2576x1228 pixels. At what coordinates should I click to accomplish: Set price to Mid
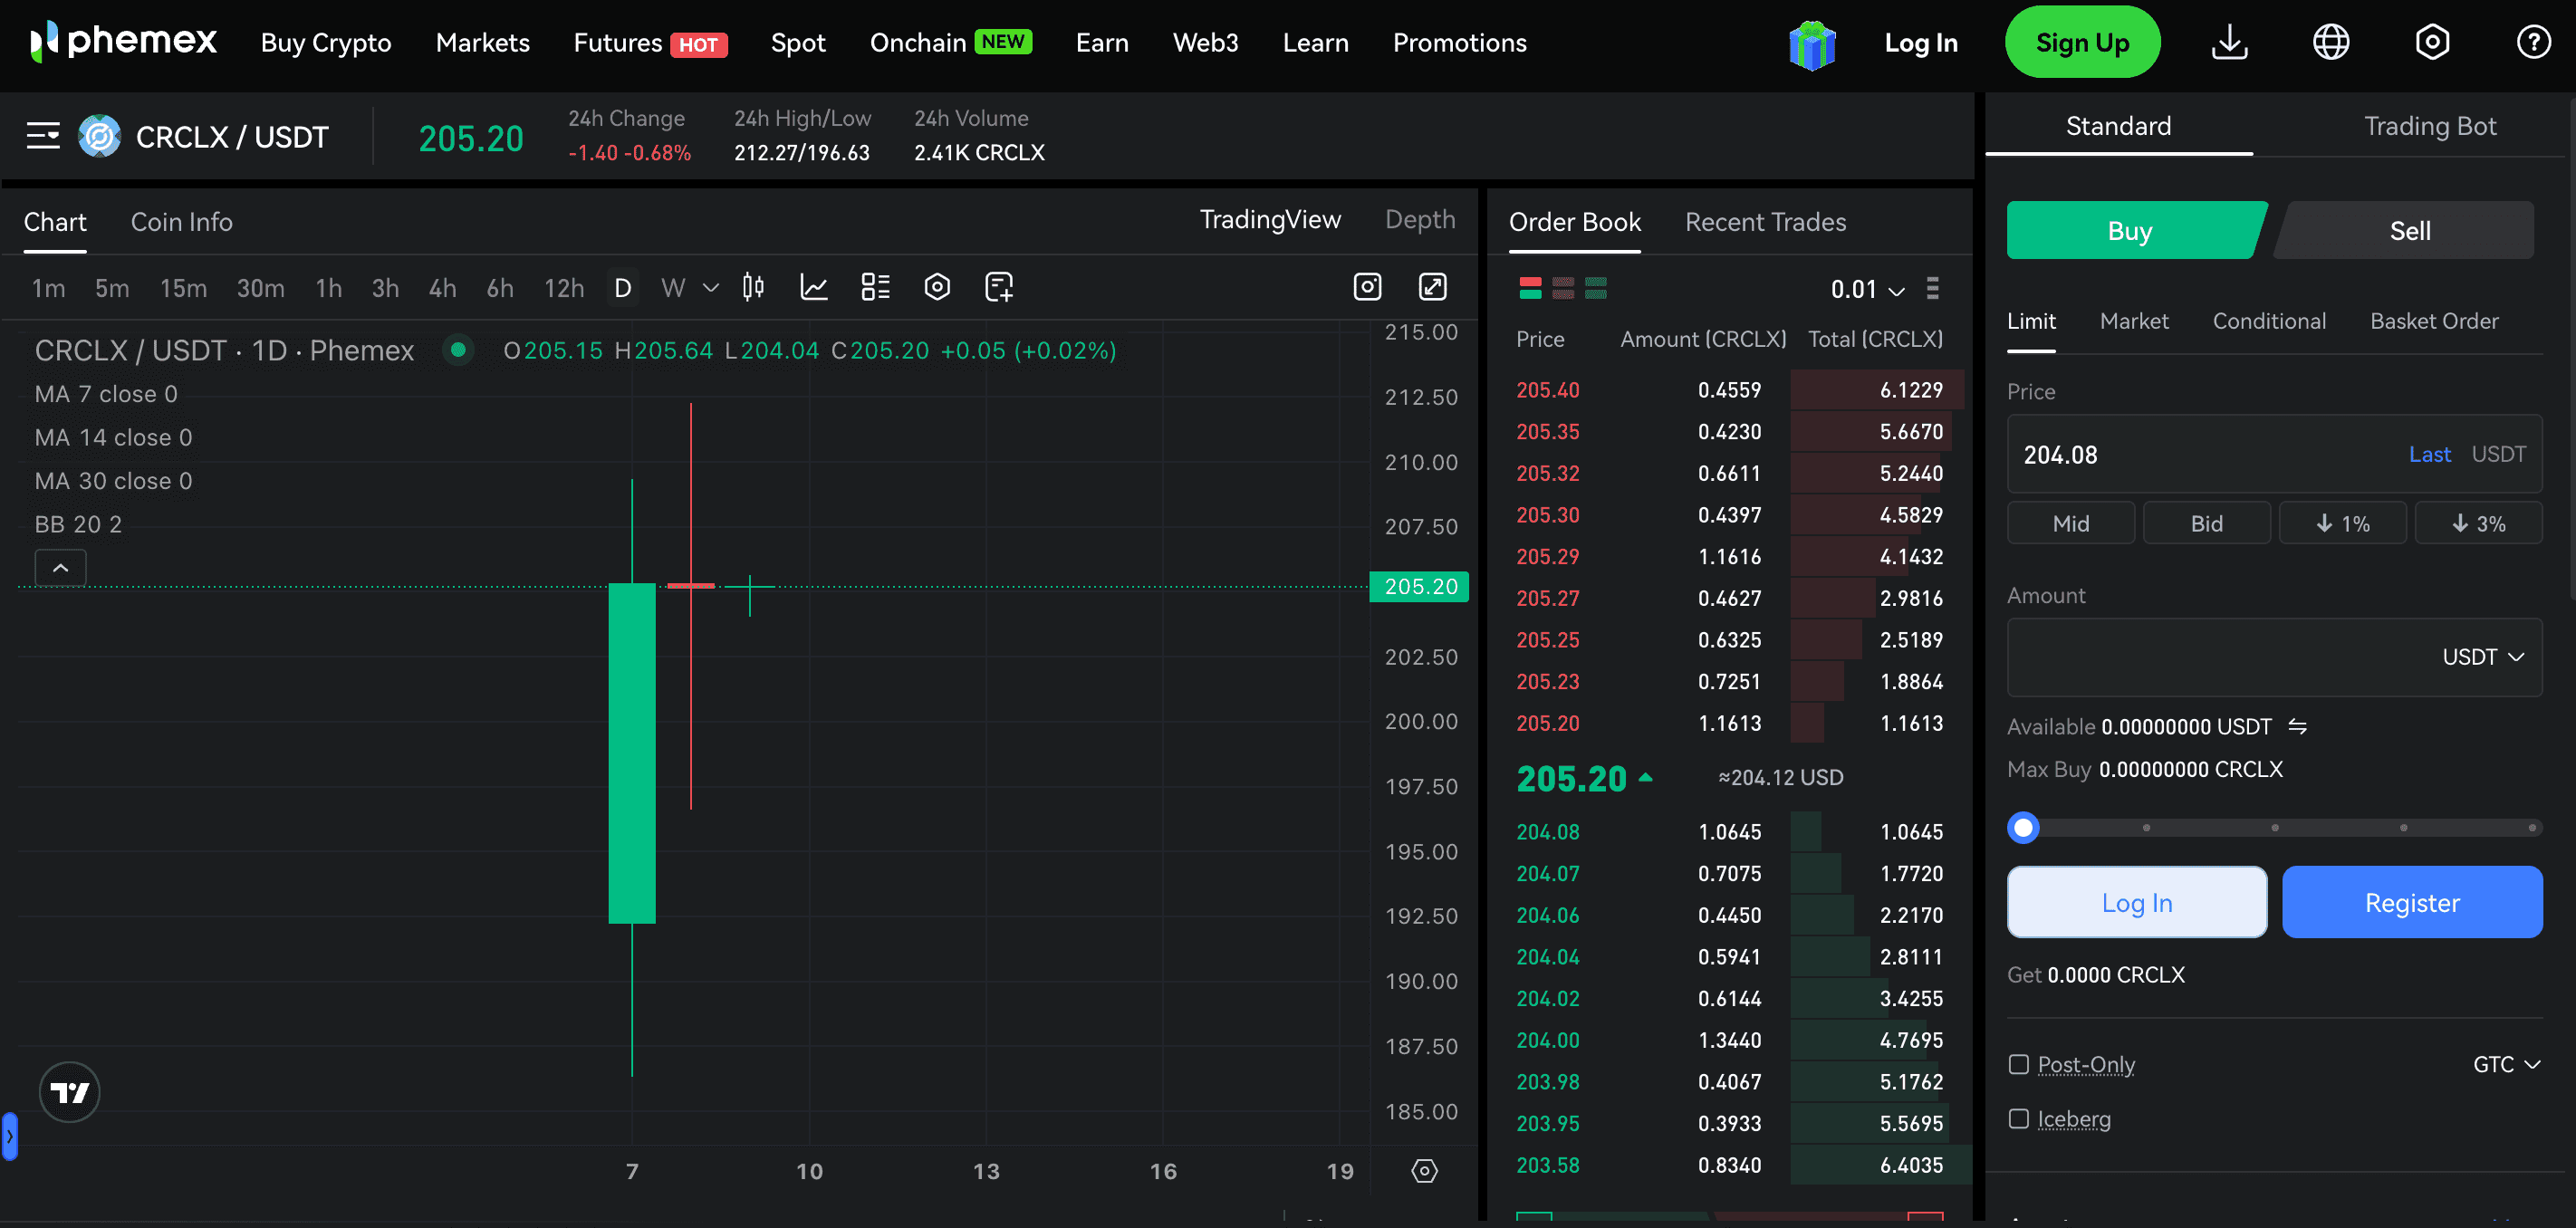click(2071, 524)
